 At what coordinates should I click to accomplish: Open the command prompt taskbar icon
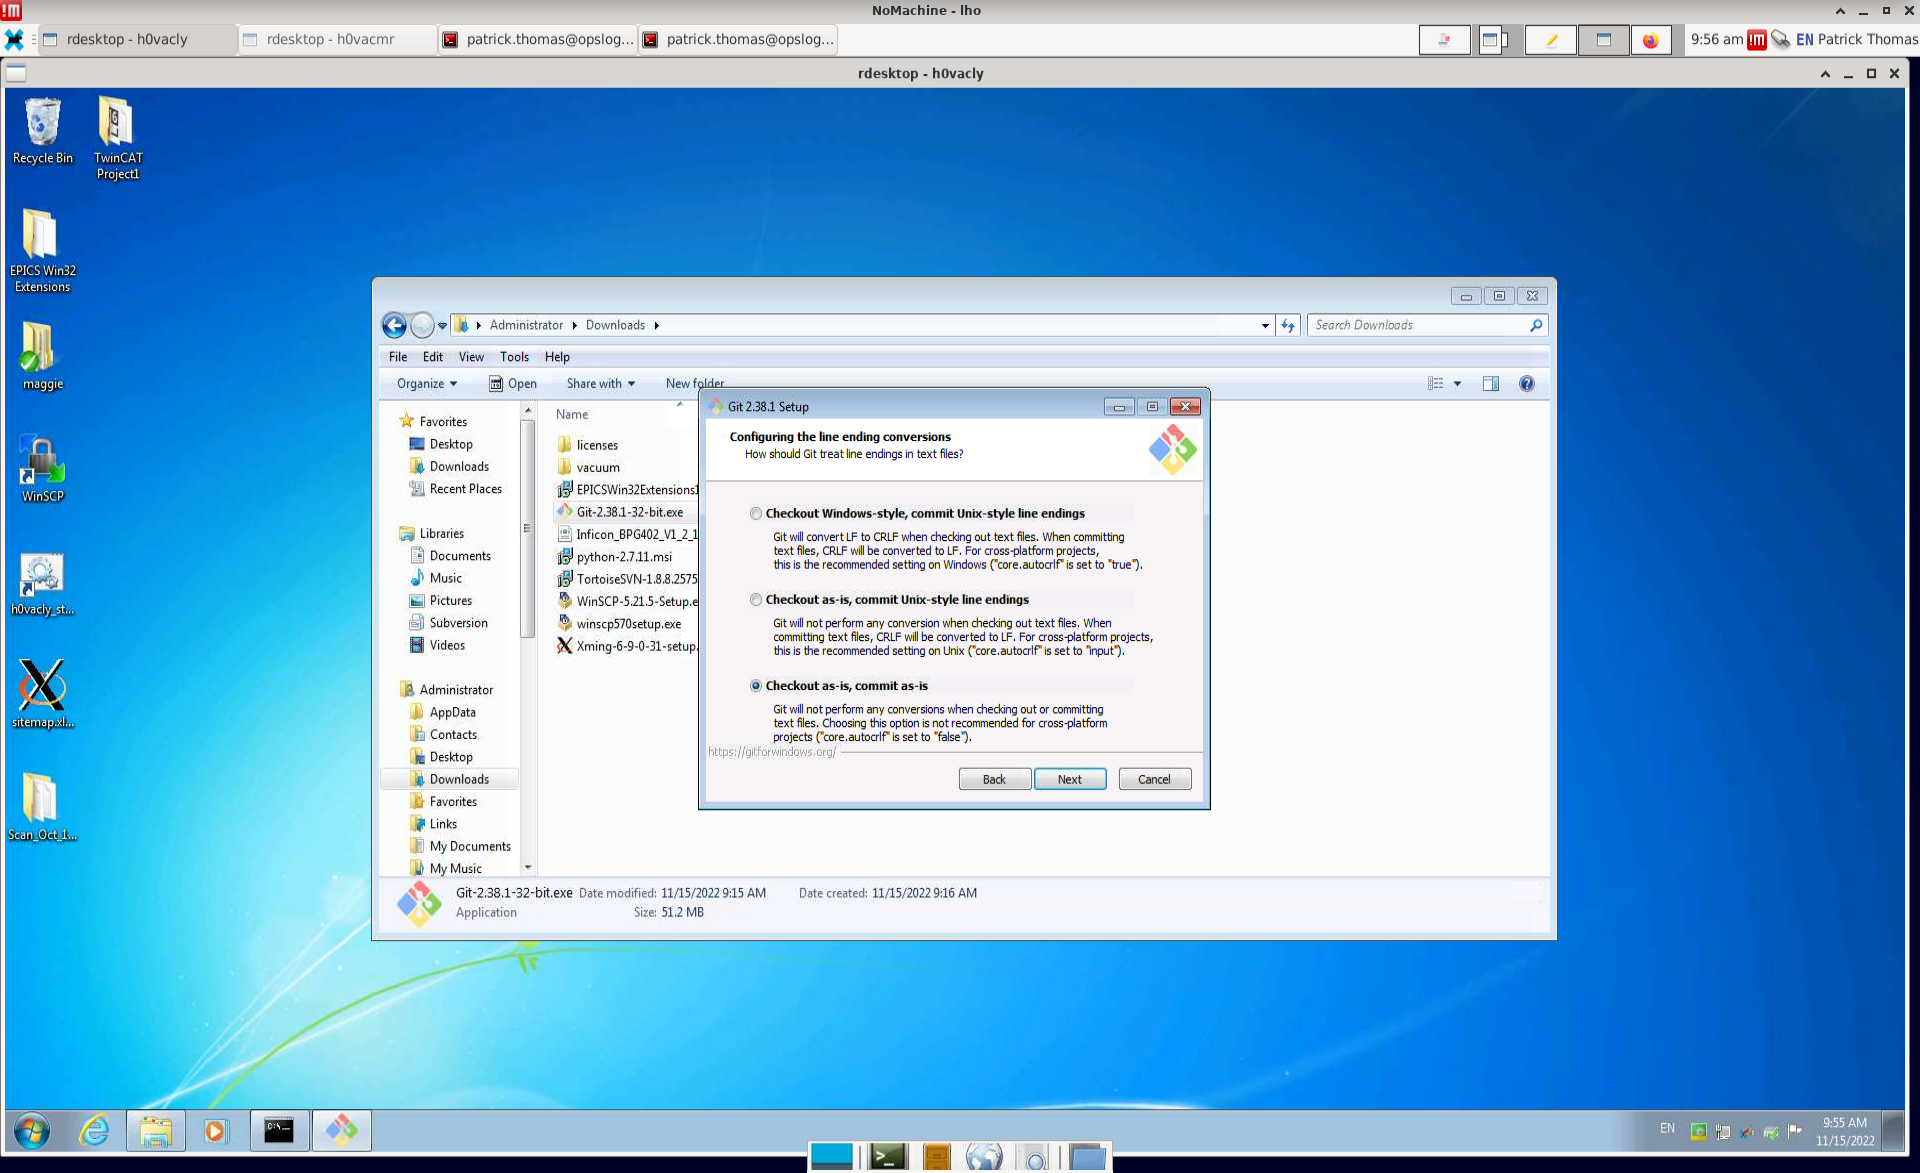pos(279,1131)
